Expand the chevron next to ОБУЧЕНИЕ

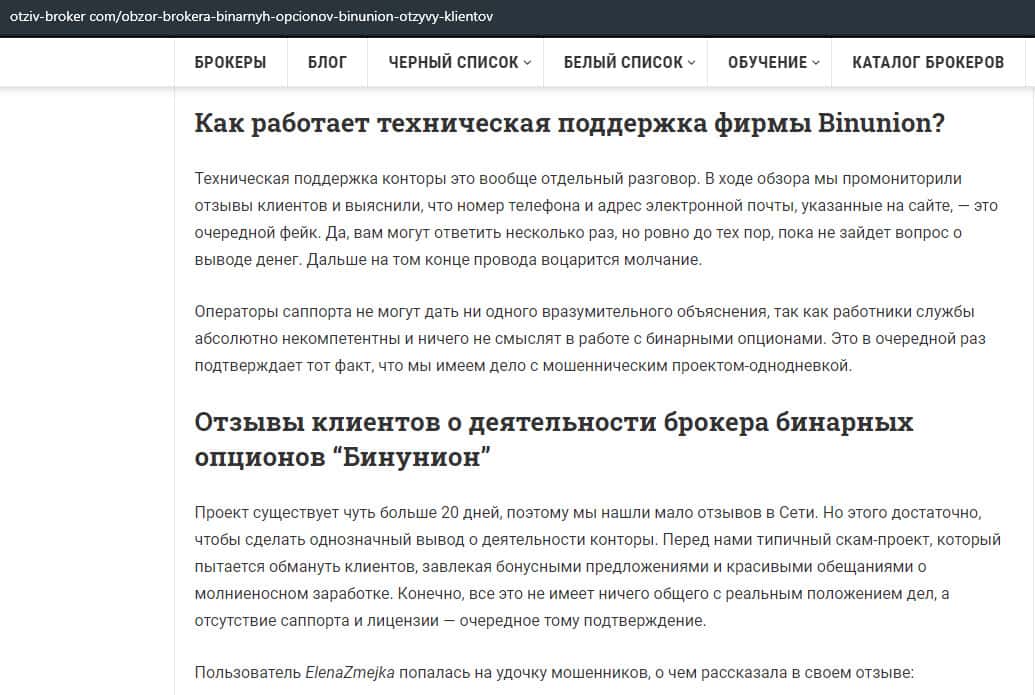coord(816,63)
